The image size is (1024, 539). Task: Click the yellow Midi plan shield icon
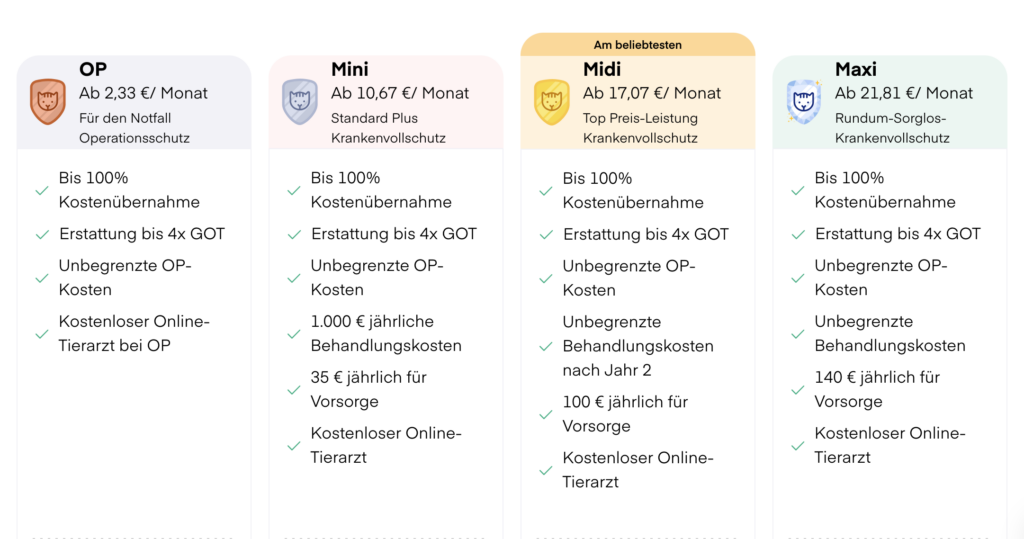pyautogui.click(x=552, y=102)
